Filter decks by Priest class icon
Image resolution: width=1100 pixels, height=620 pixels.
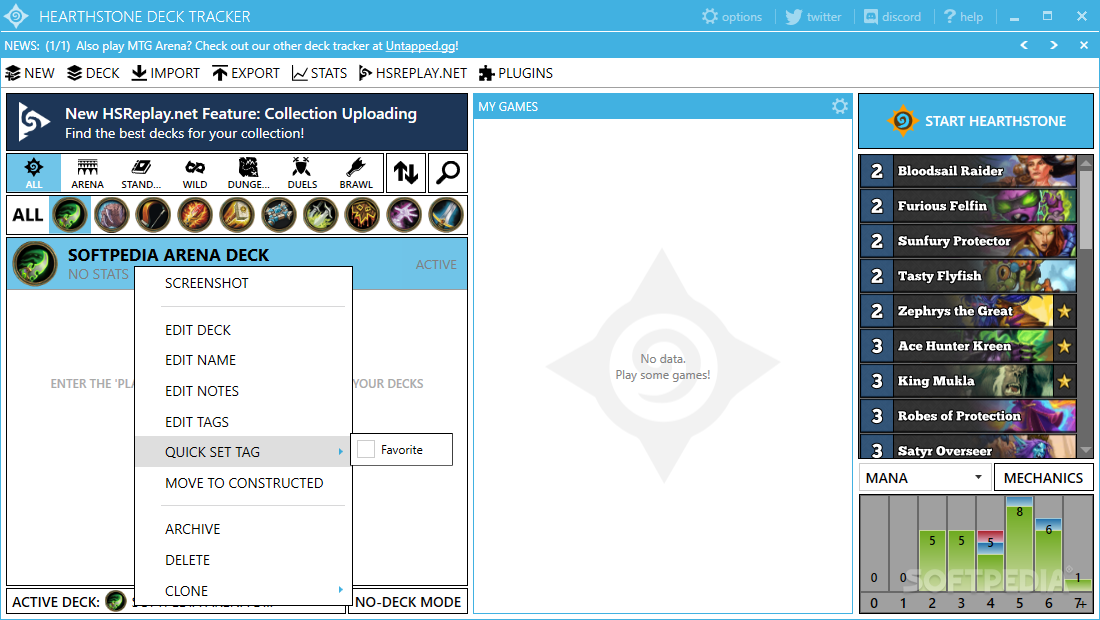point(279,215)
